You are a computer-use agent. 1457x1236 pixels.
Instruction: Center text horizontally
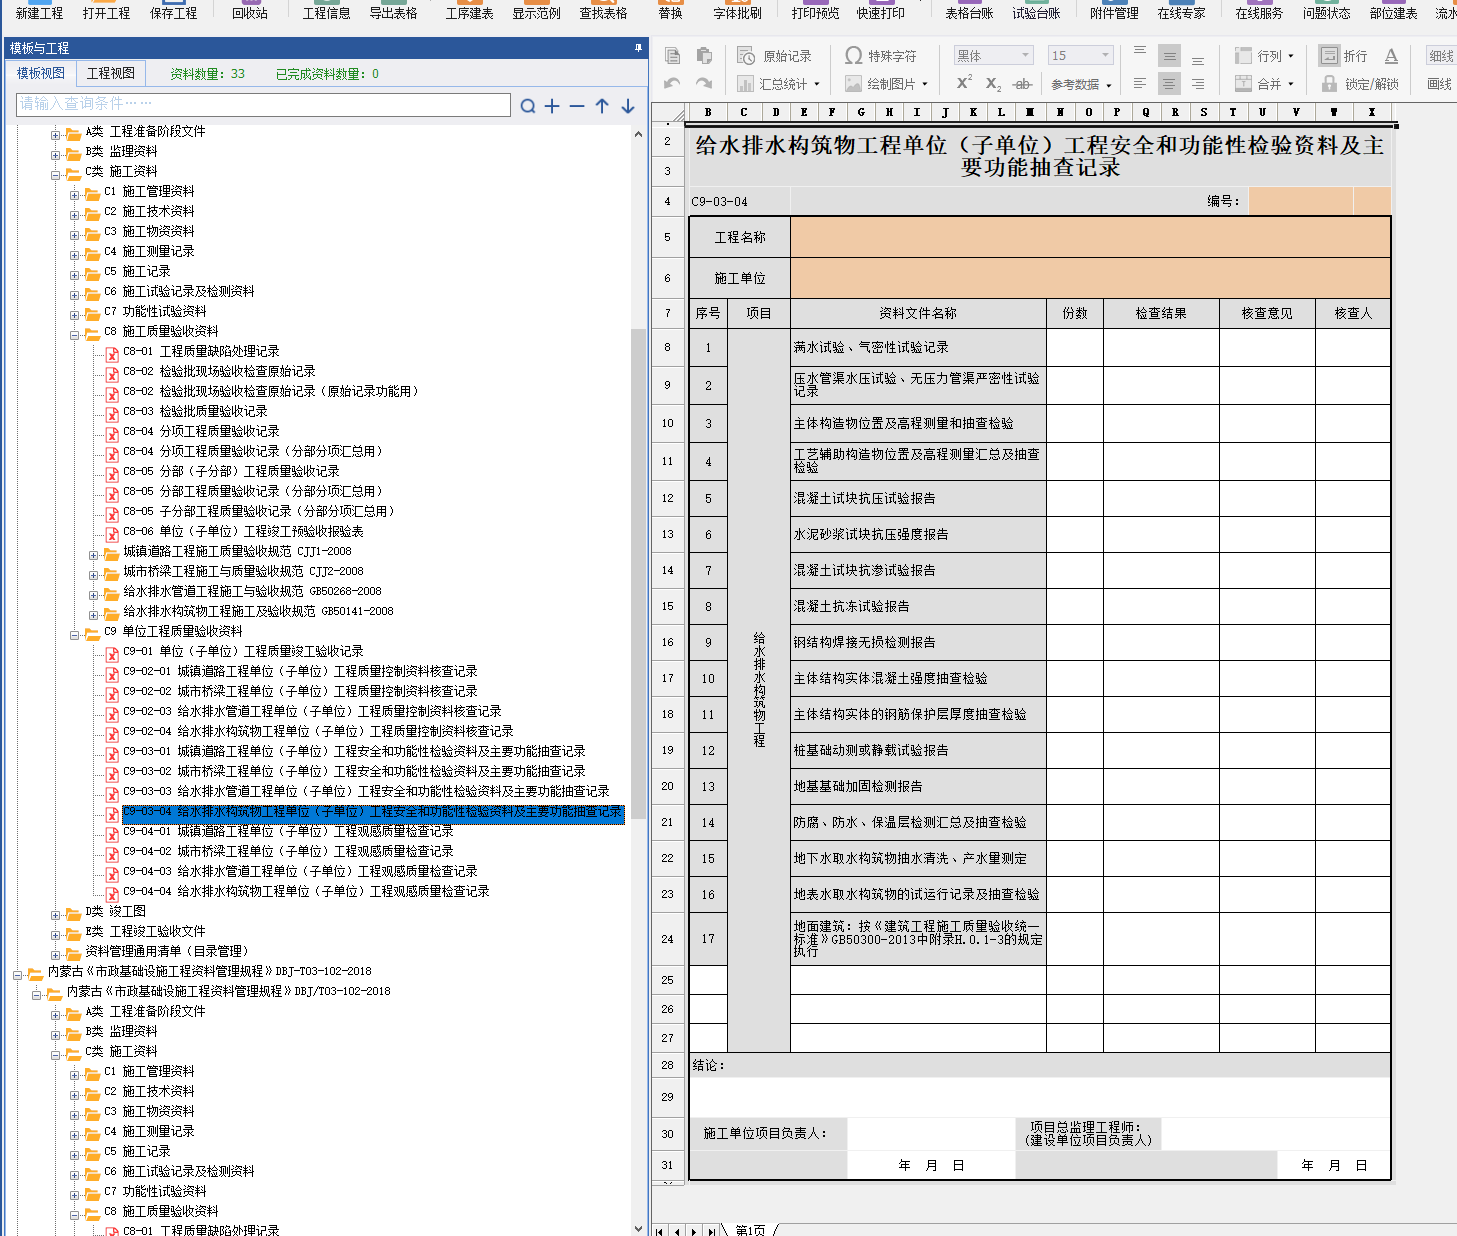pyautogui.click(x=1169, y=84)
